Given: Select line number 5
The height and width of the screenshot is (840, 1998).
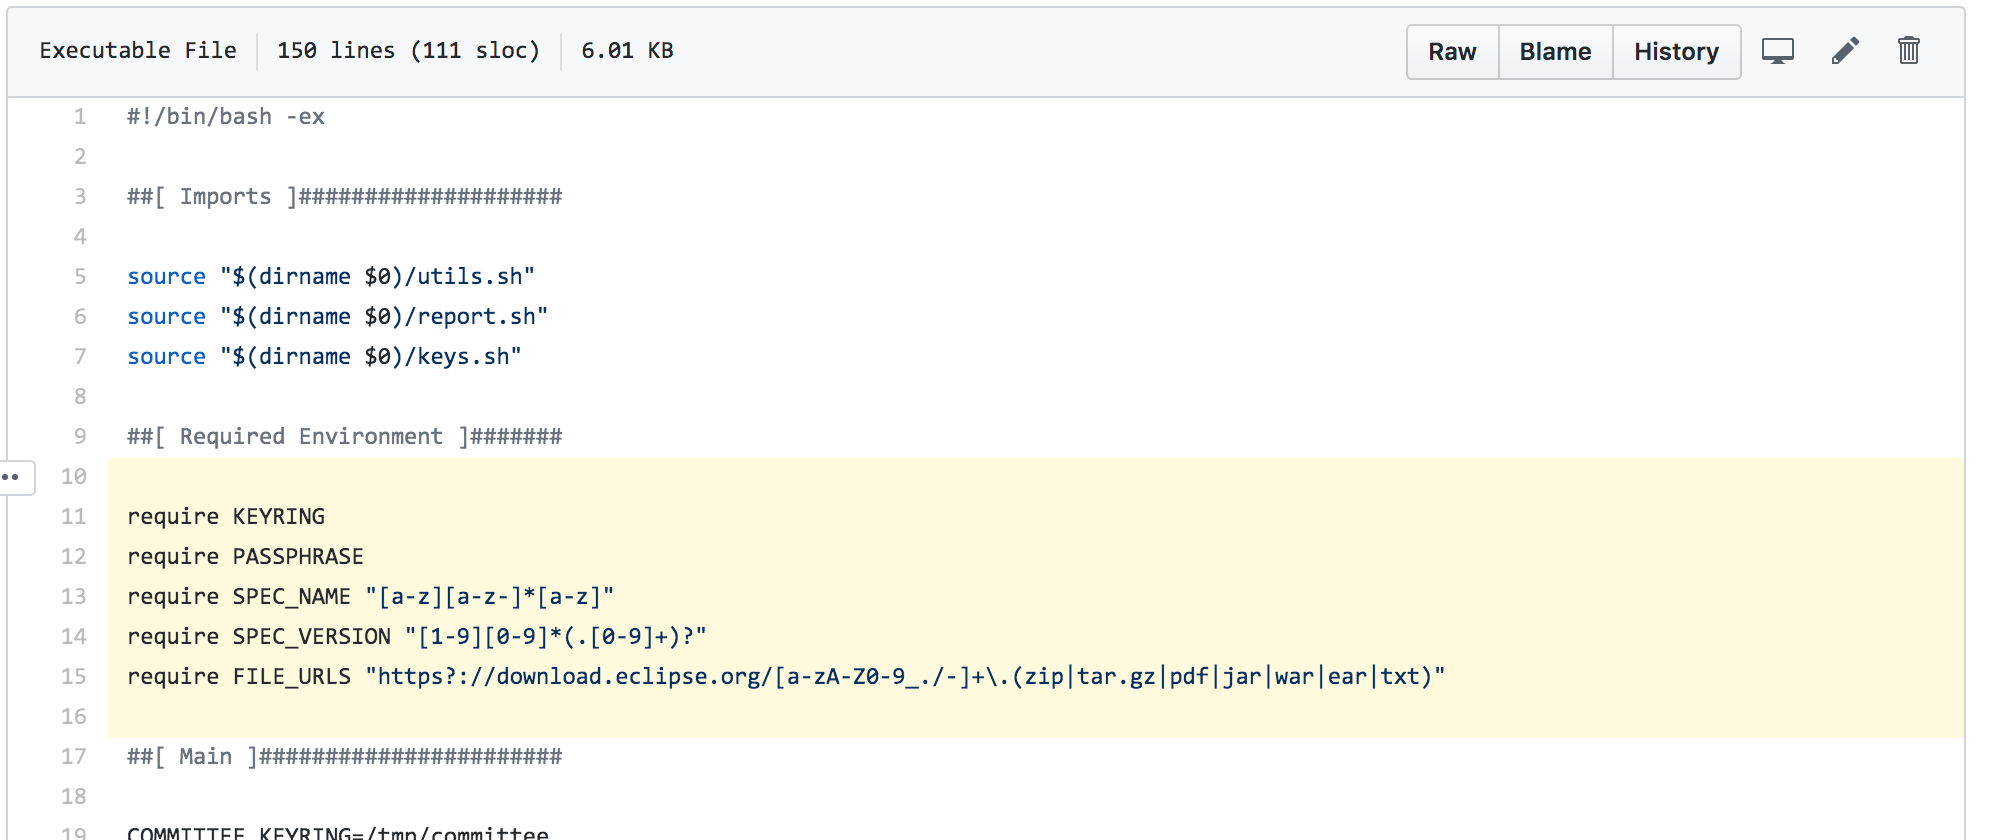Looking at the screenshot, I should [79, 277].
